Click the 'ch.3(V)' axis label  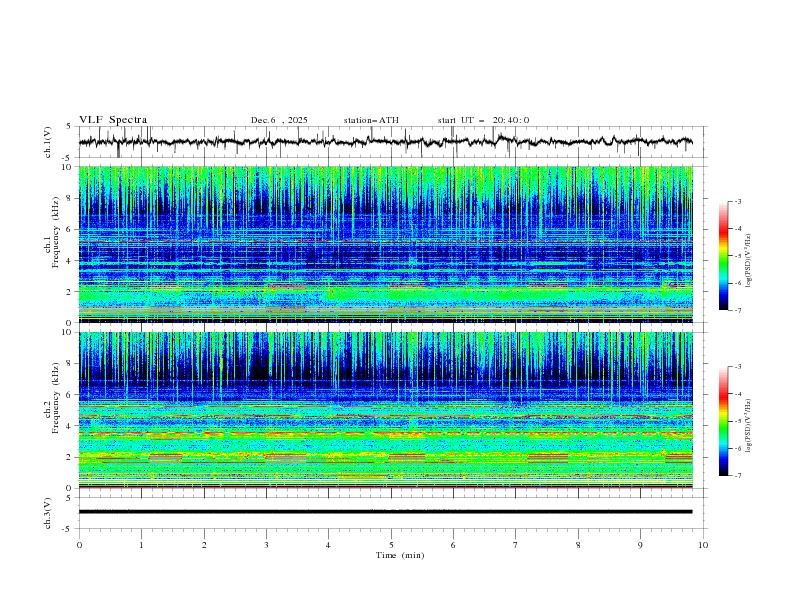tap(48, 513)
